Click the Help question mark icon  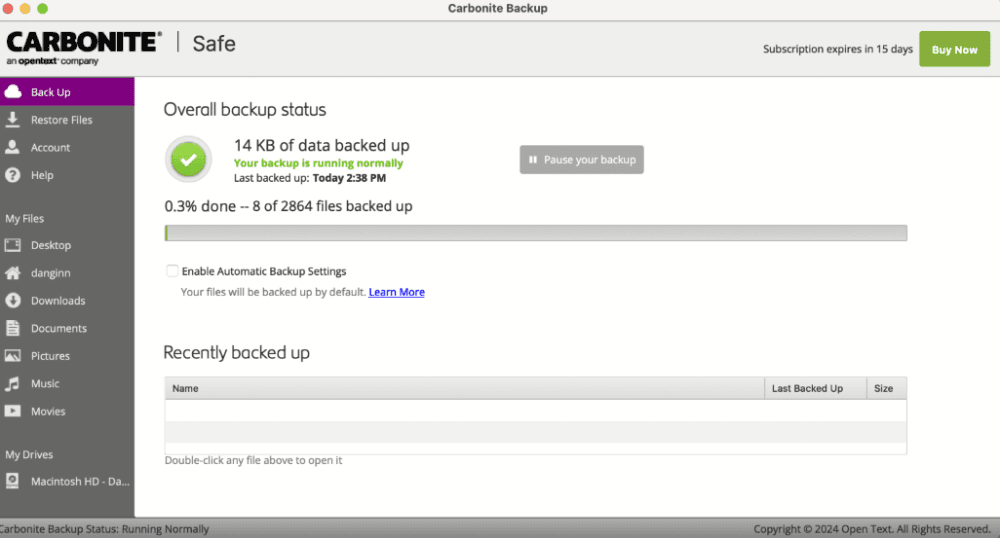13,175
